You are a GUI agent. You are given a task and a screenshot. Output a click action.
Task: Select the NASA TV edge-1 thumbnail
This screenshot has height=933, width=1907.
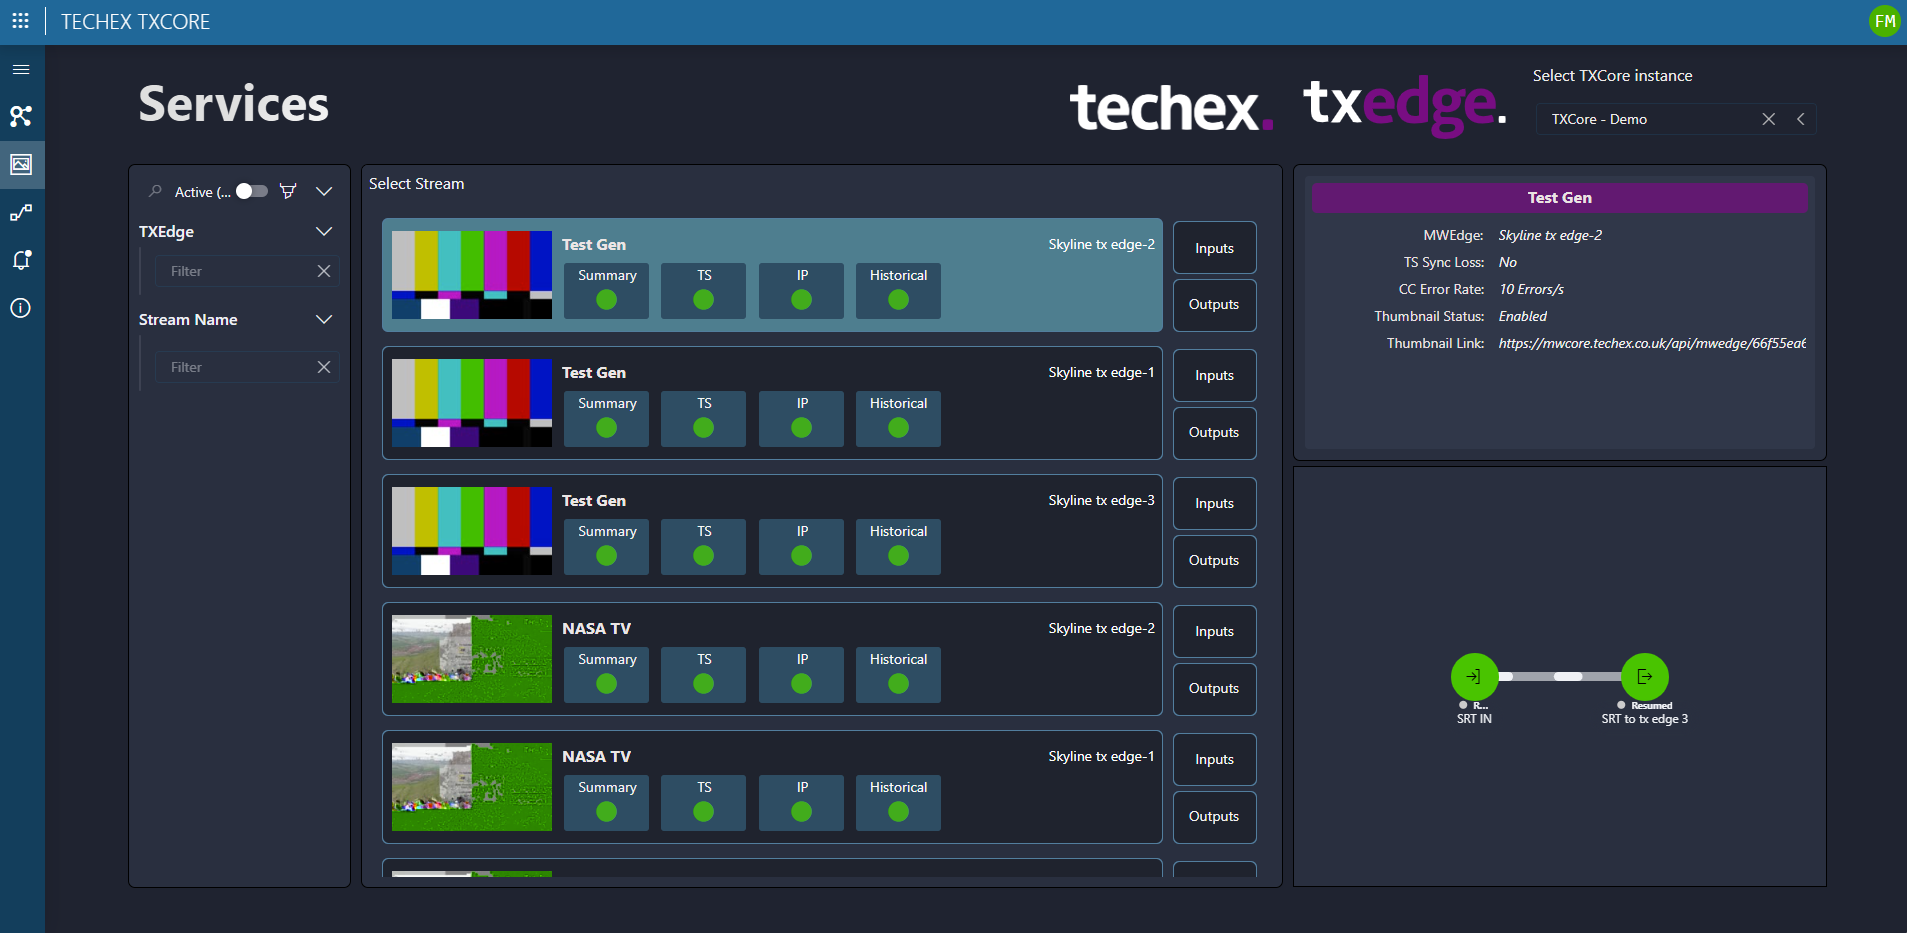[x=472, y=787]
